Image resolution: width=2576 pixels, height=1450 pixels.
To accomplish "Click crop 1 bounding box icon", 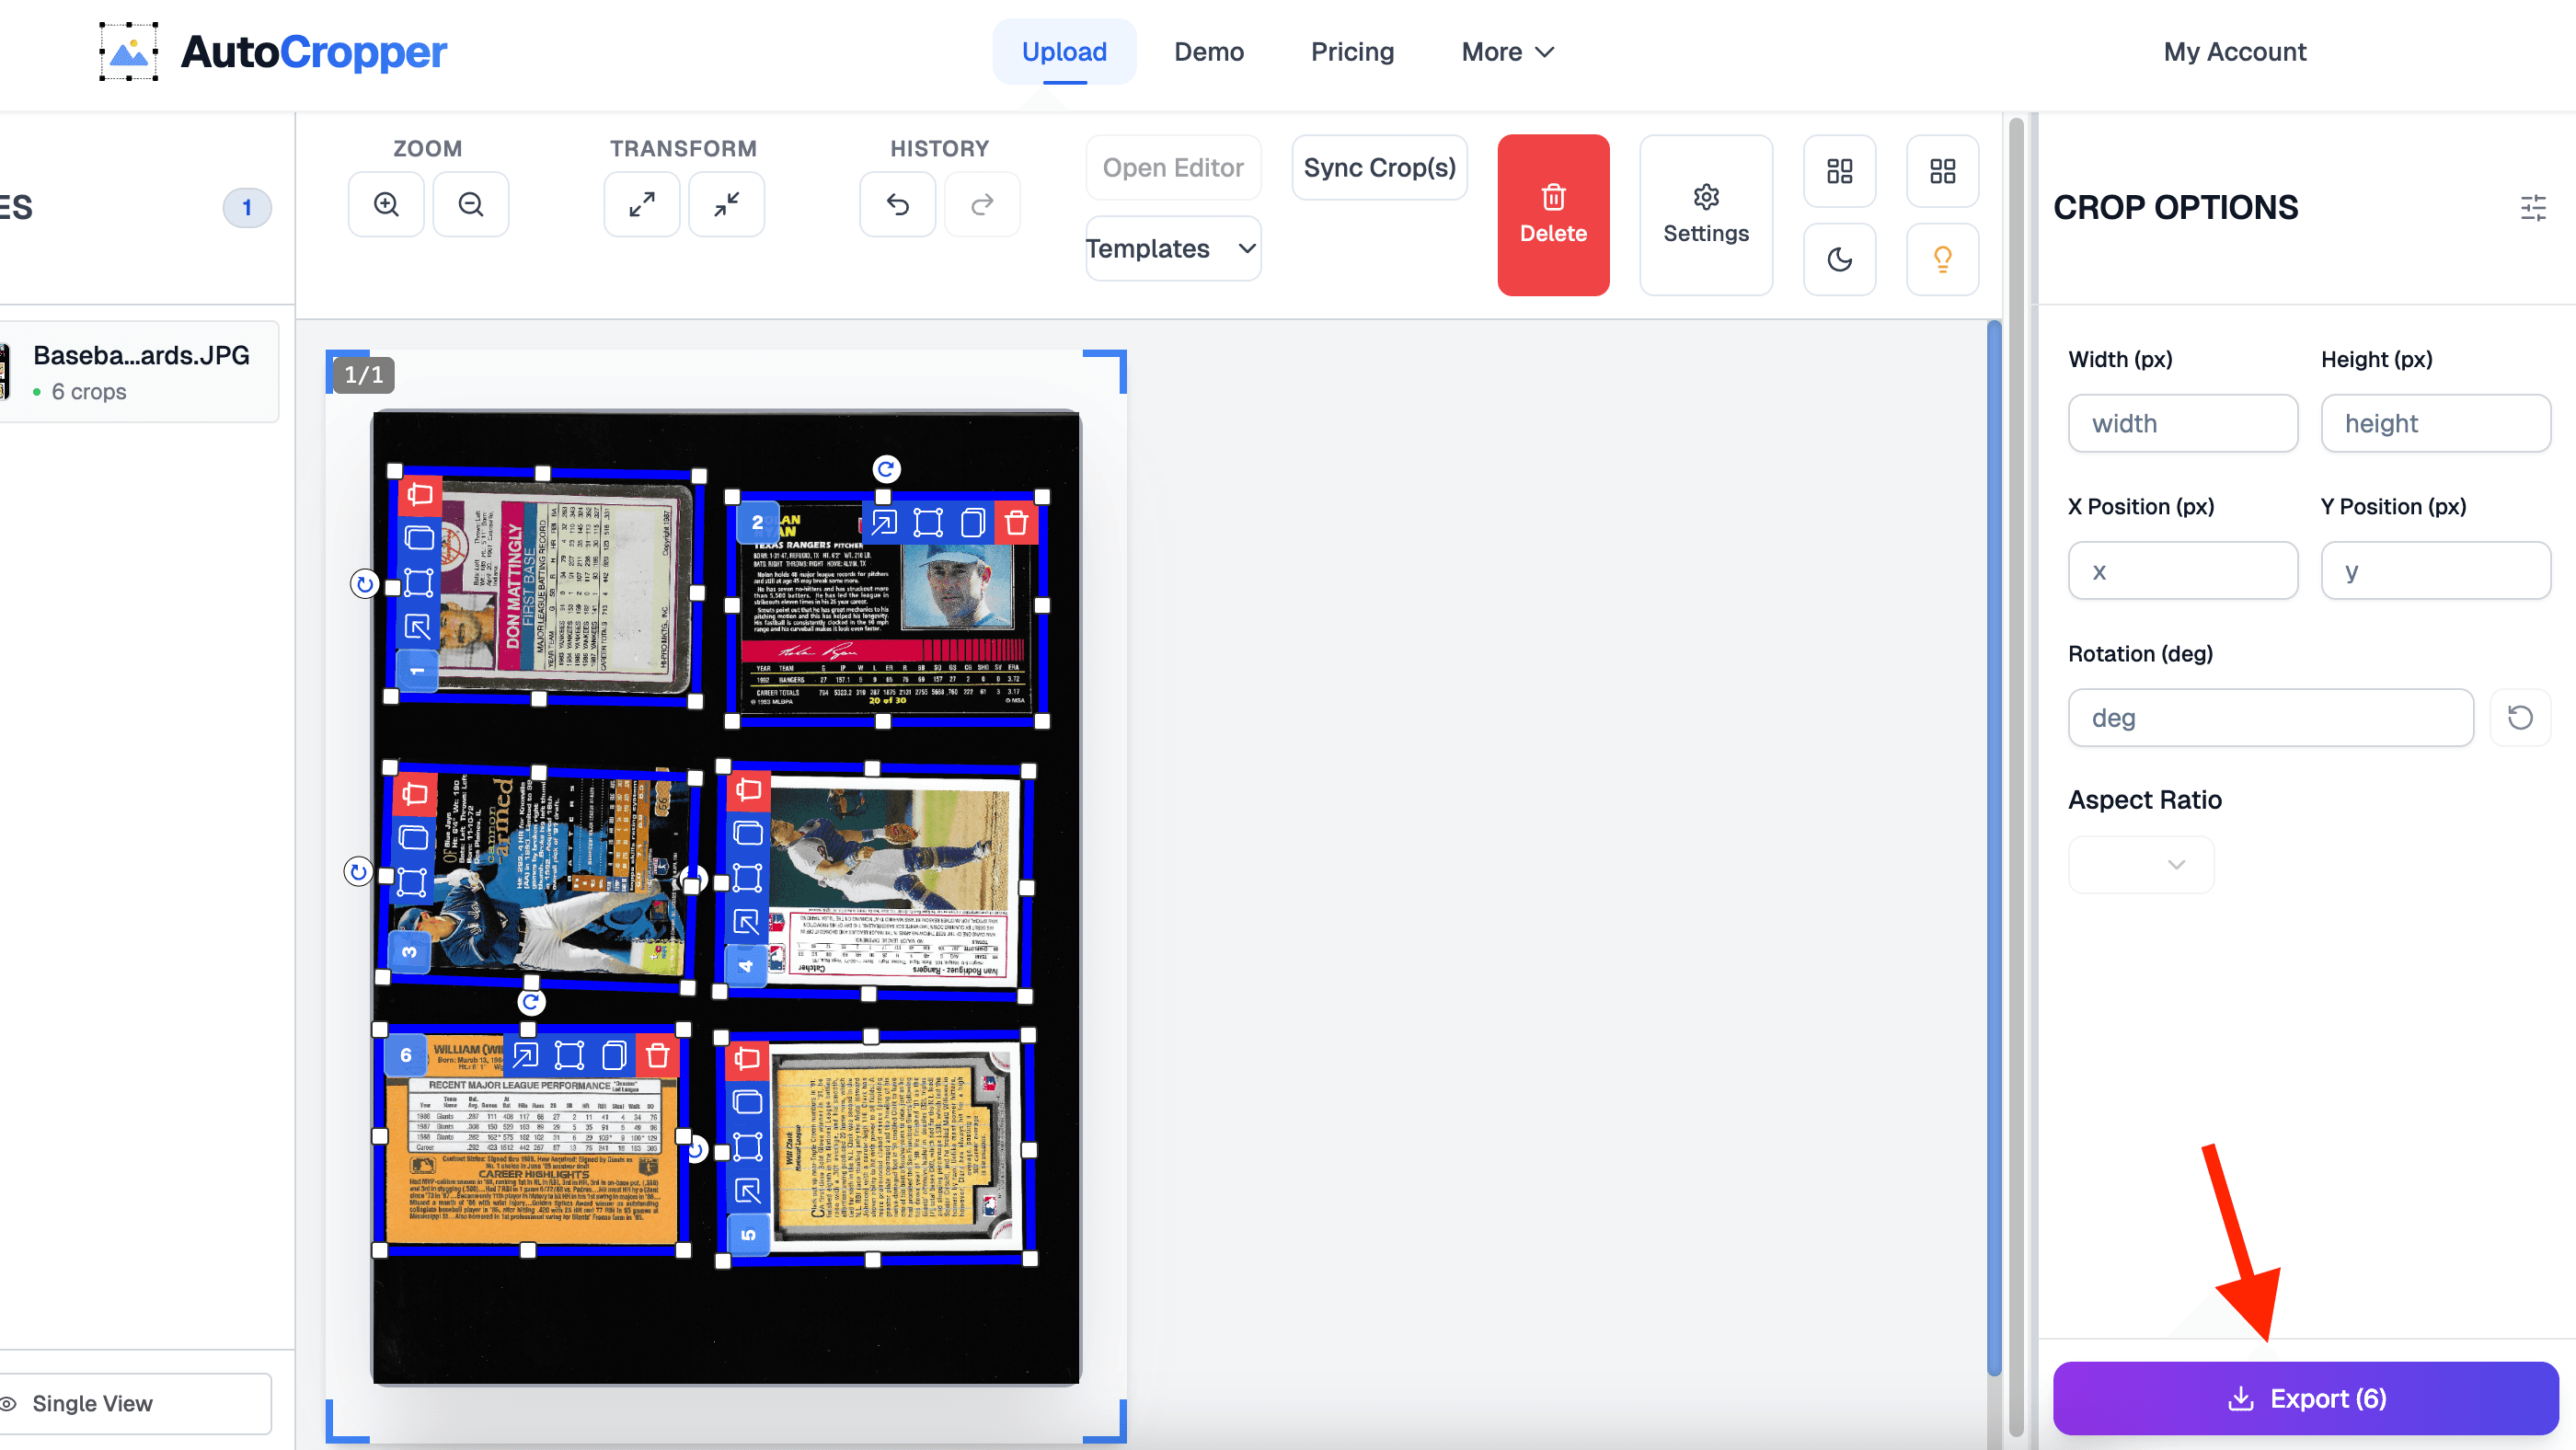I will point(419,582).
